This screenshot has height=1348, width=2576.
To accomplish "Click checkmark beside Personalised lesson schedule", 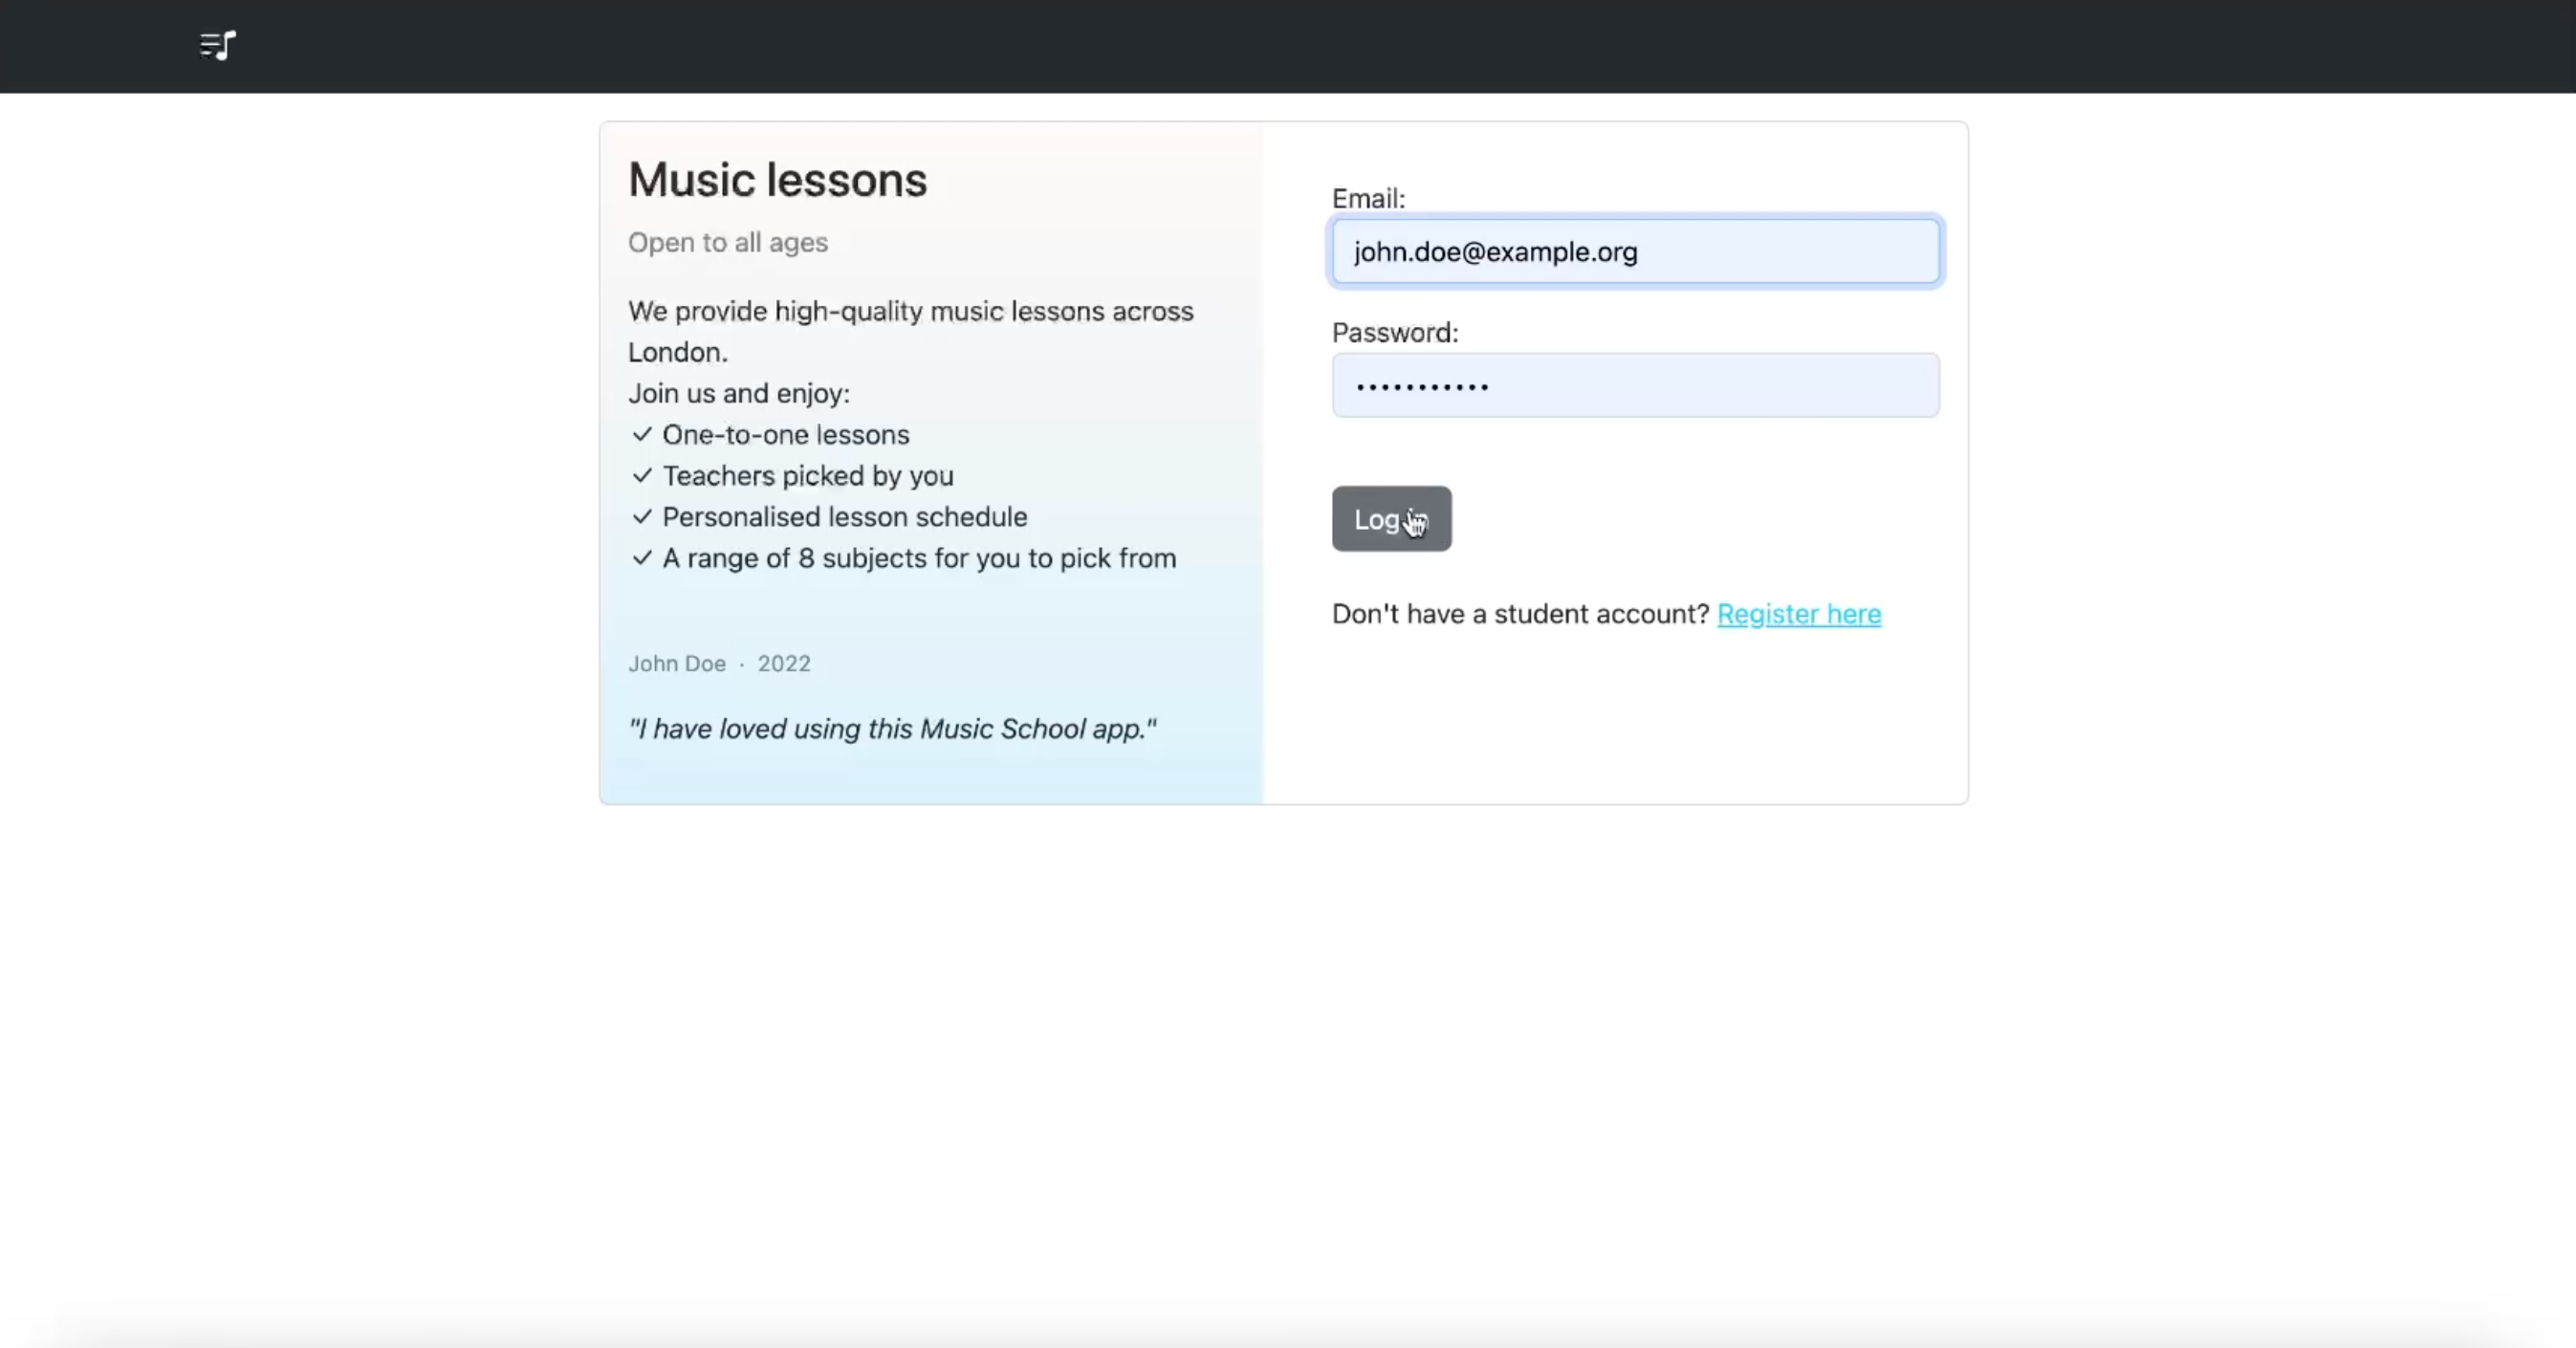I will coord(642,517).
